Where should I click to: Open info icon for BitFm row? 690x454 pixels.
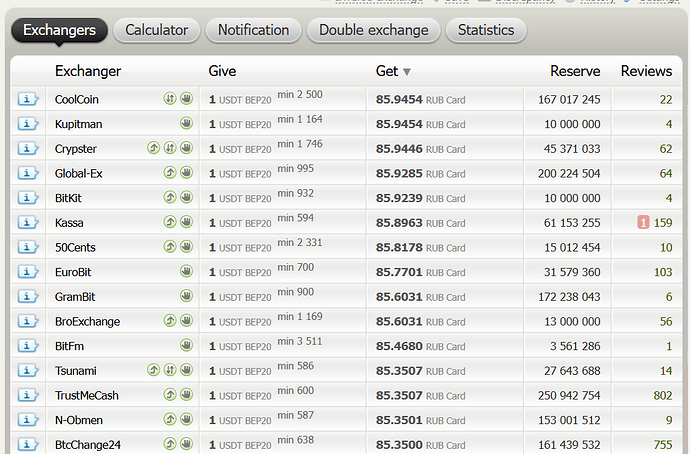pos(28,345)
